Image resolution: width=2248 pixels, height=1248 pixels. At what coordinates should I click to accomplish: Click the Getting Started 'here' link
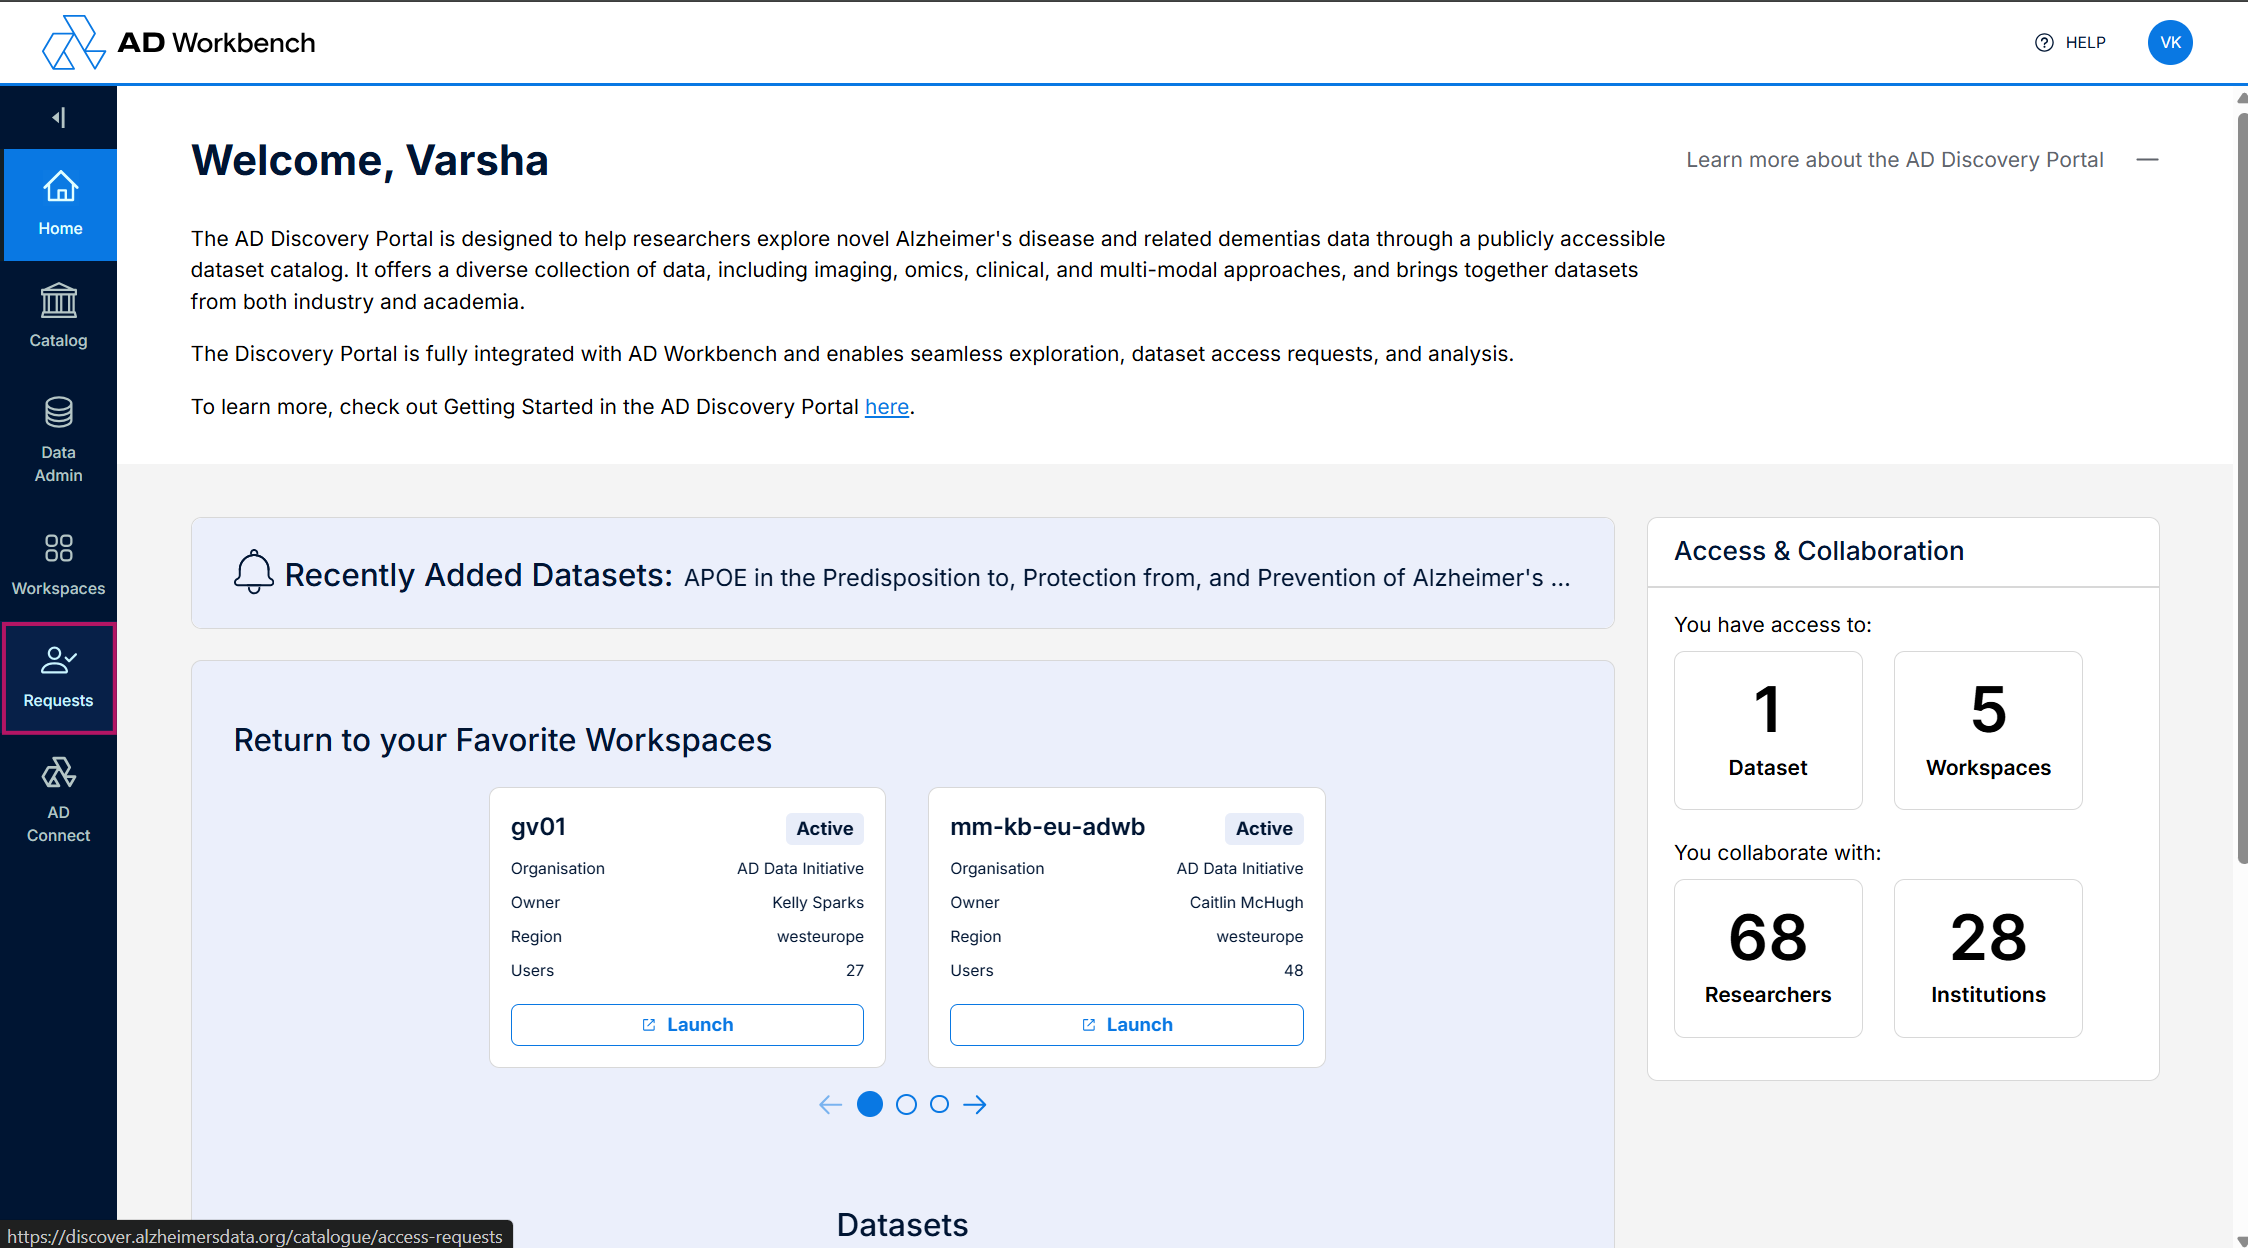[x=886, y=407]
